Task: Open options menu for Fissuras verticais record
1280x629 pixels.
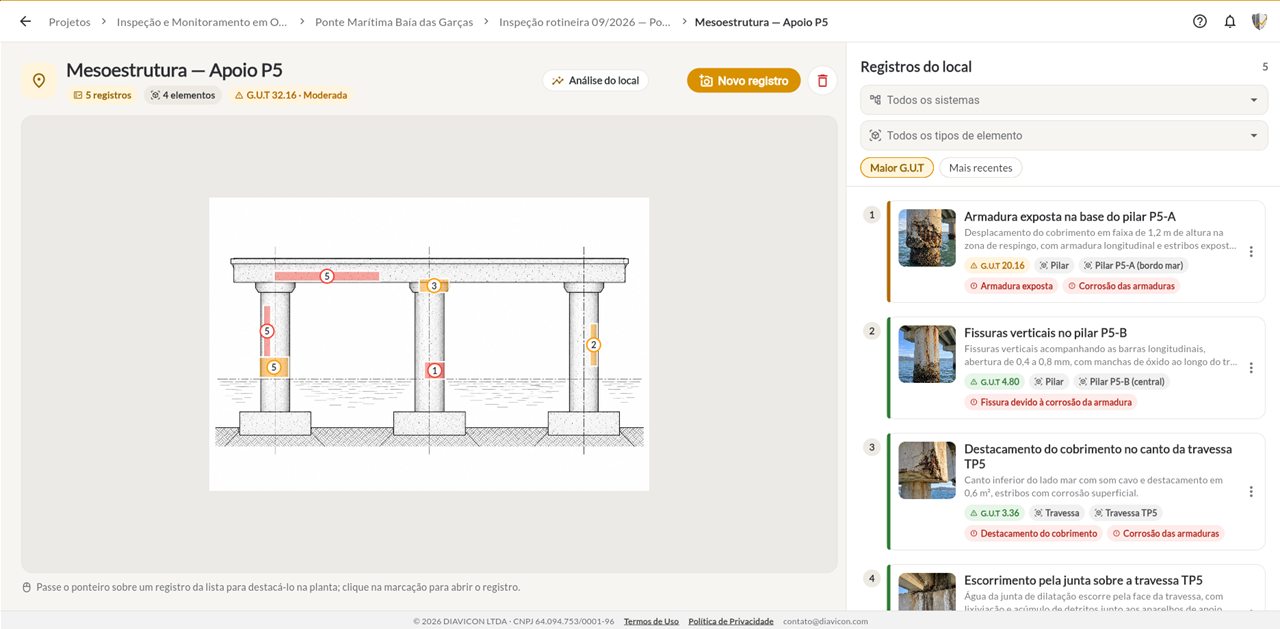Action: click(1251, 368)
